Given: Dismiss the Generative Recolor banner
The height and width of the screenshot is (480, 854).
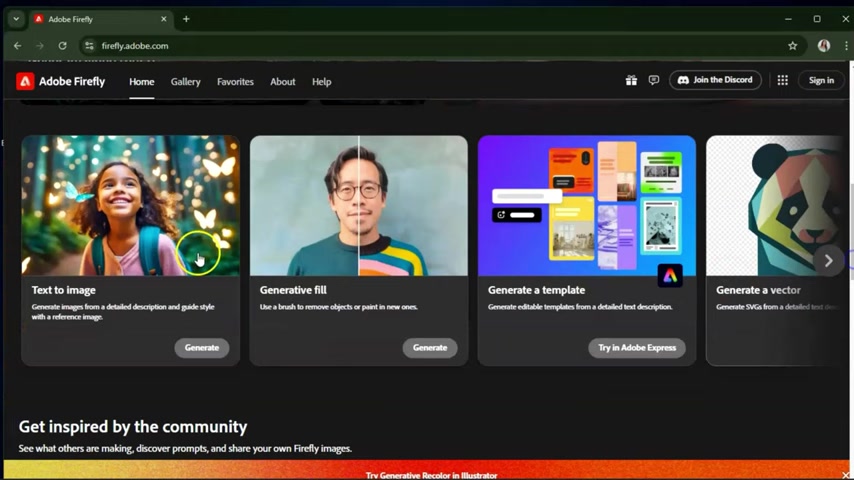Looking at the screenshot, I should coord(845,475).
